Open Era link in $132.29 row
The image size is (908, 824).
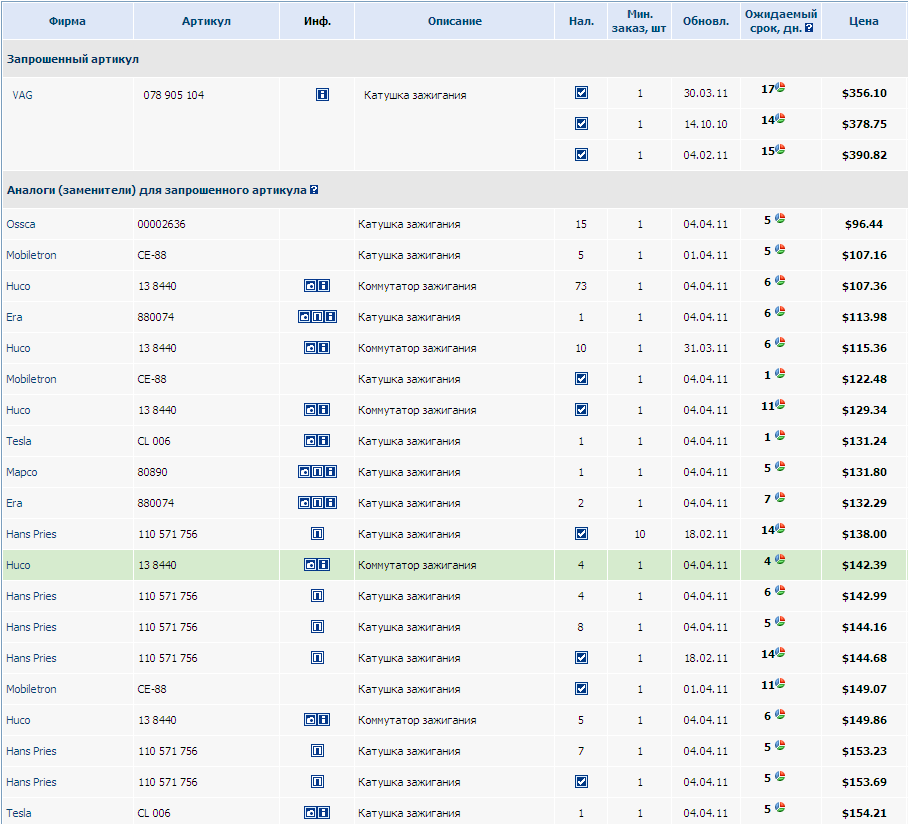(14, 503)
